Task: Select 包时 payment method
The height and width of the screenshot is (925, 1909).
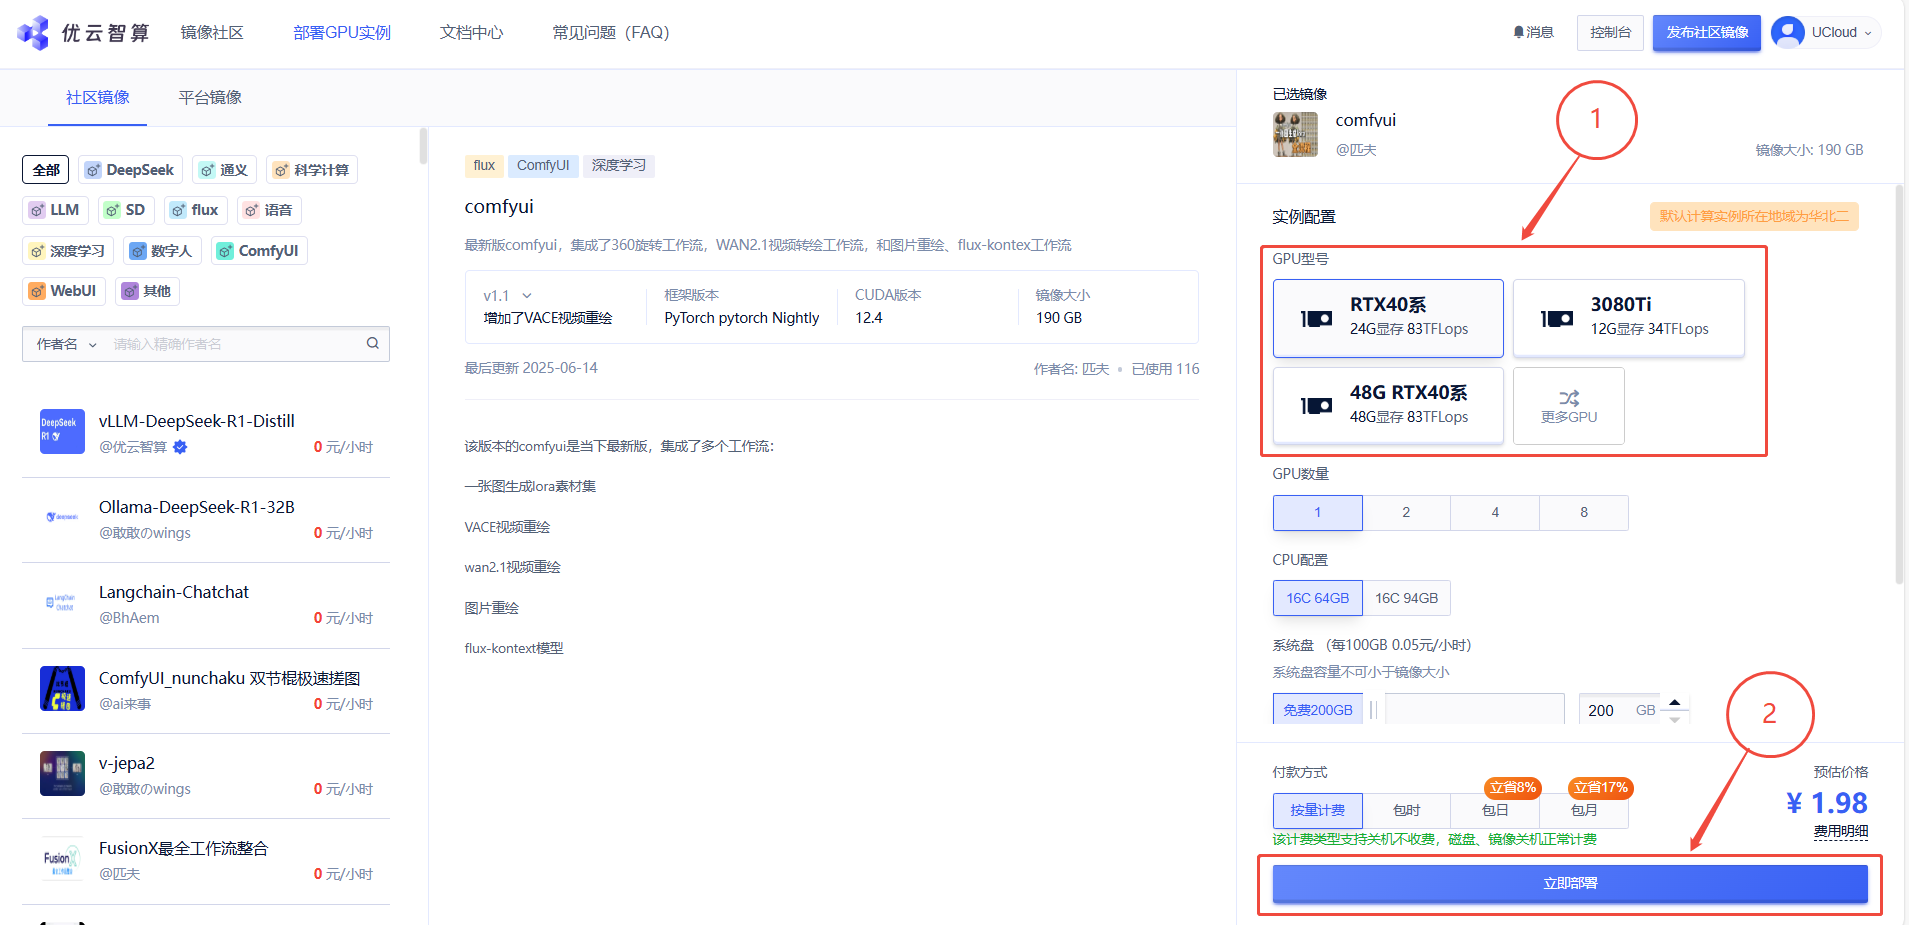Action: [x=1406, y=810]
